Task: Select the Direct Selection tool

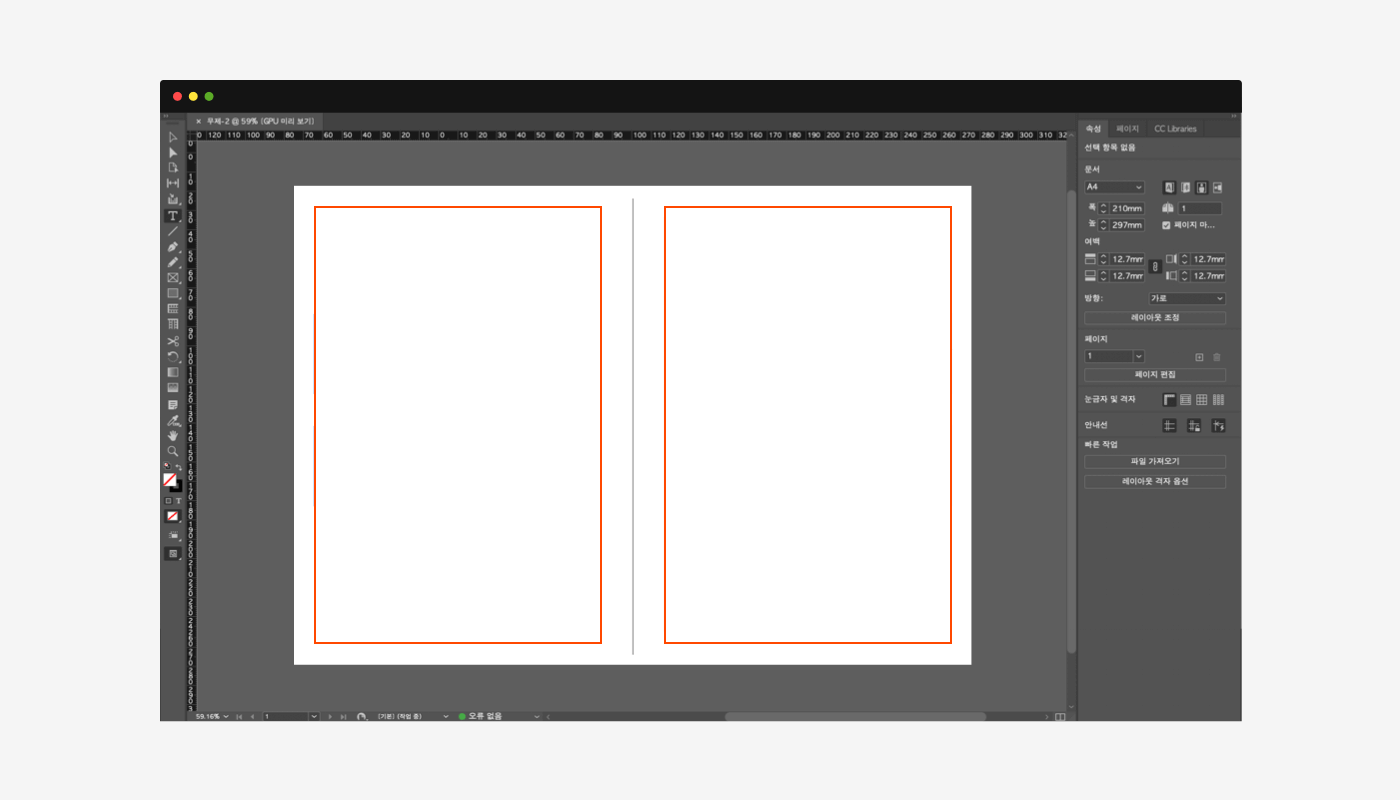Action: [x=173, y=152]
